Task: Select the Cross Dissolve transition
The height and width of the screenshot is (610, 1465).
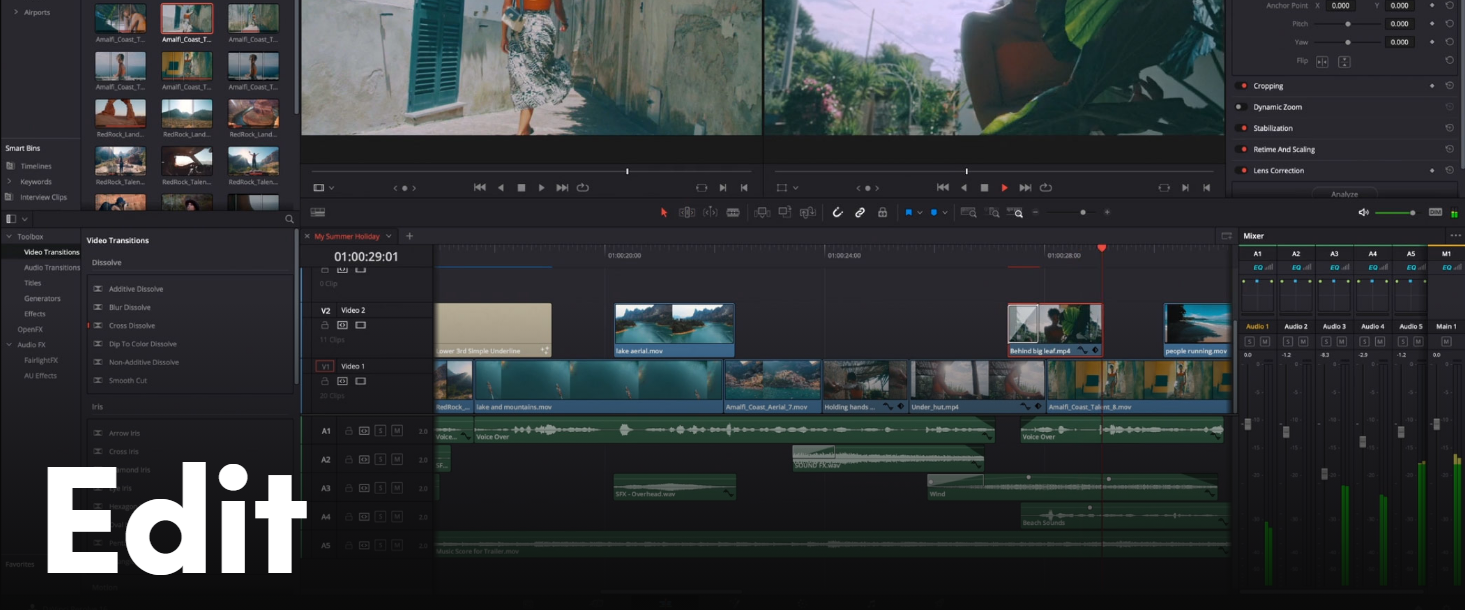Action: point(132,326)
